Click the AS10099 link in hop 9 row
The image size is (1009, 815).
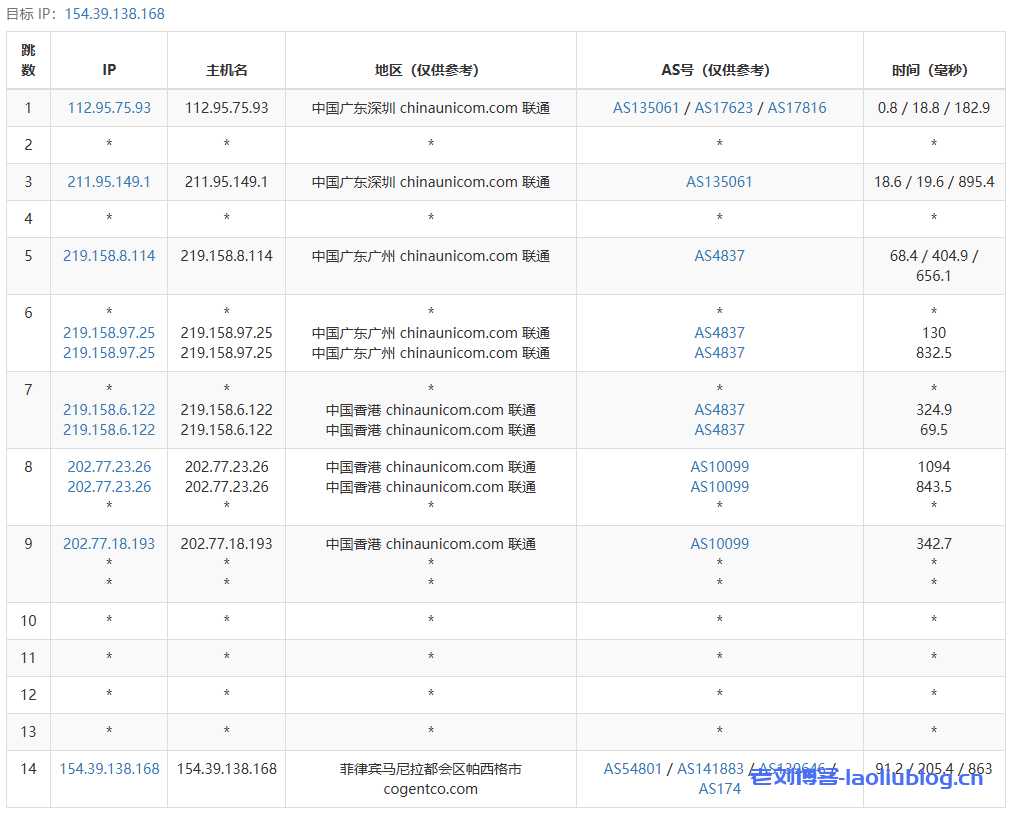[719, 544]
